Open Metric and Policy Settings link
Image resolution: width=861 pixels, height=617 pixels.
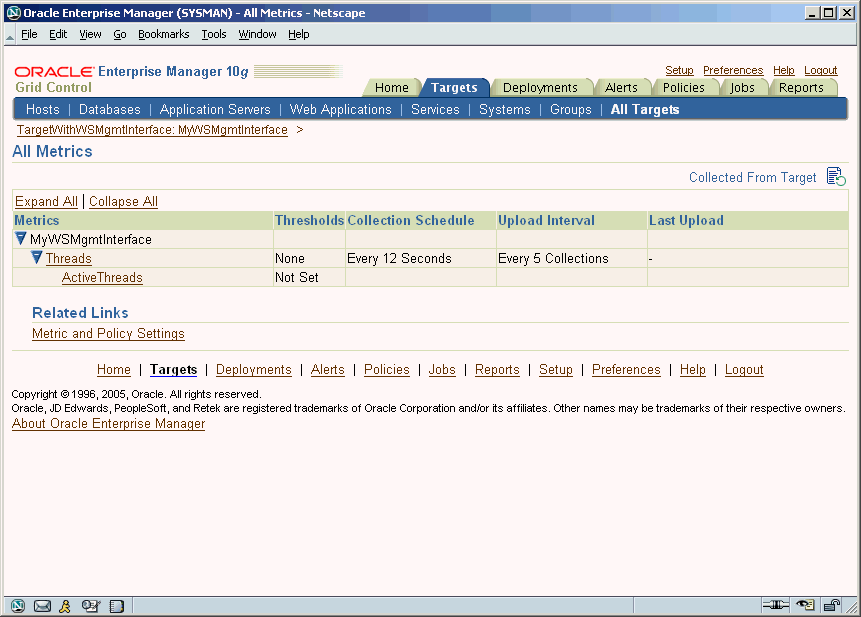(108, 334)
